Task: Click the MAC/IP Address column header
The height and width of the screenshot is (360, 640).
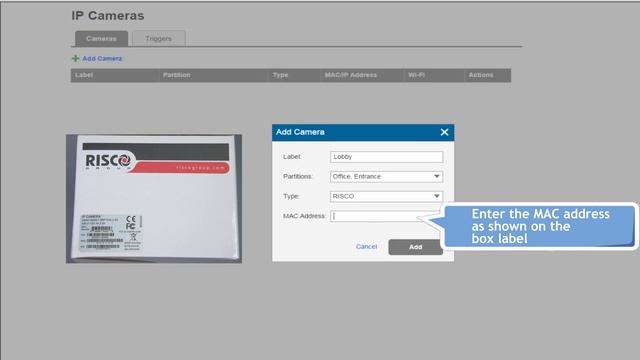Action: coord(351,75)
